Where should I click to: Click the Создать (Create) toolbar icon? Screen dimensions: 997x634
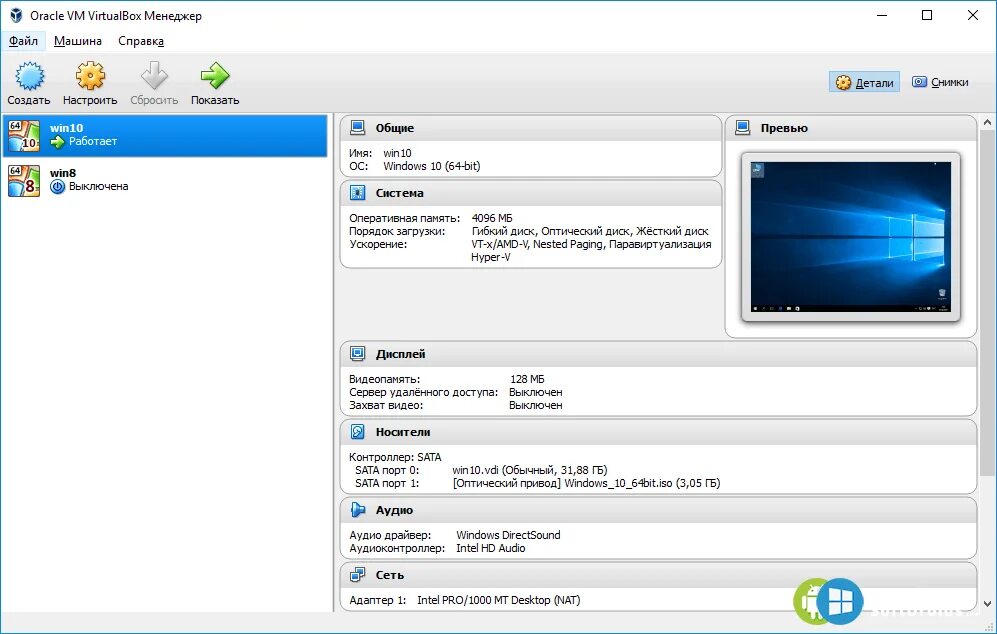29,76
